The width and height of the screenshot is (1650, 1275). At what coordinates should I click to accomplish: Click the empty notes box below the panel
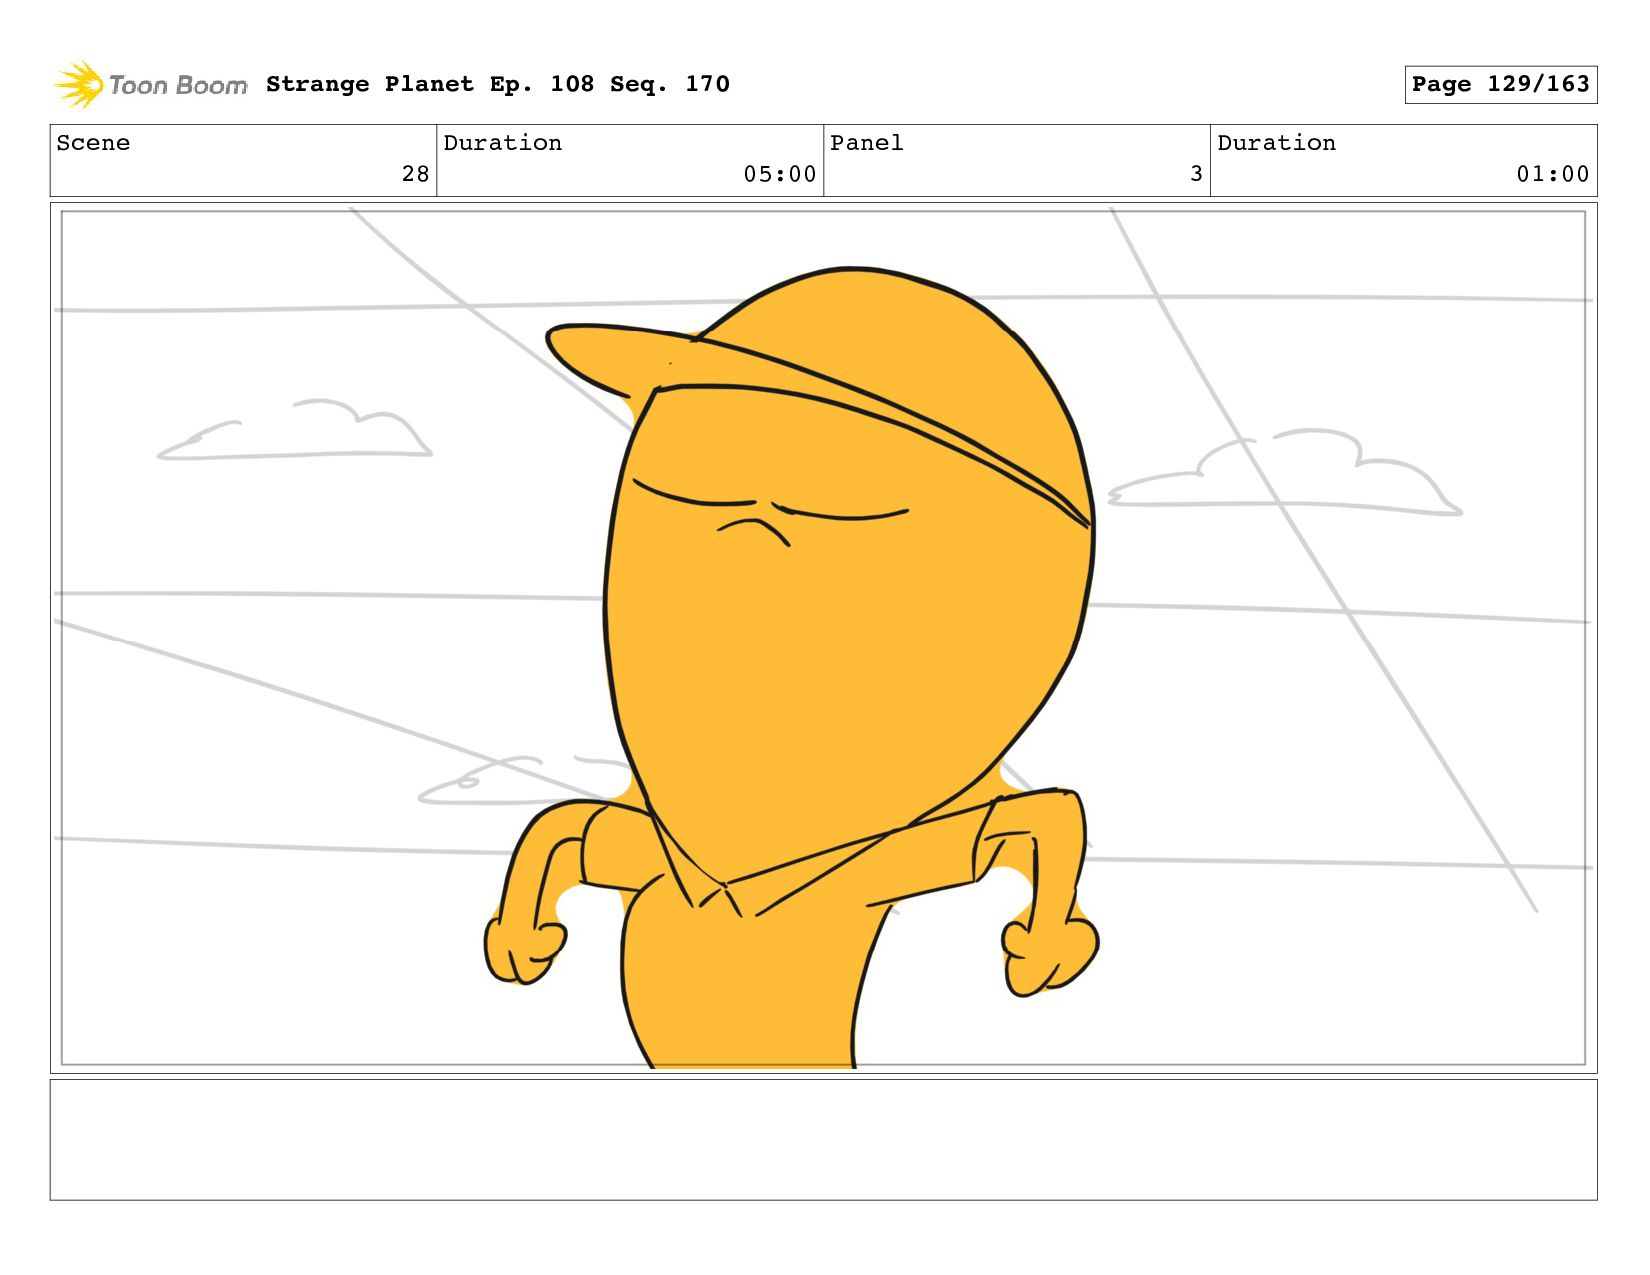[823, 1139]
